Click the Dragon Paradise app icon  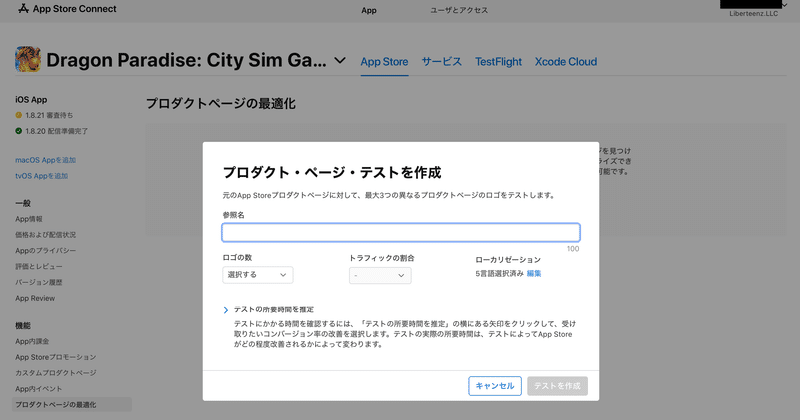coord(28,59)
